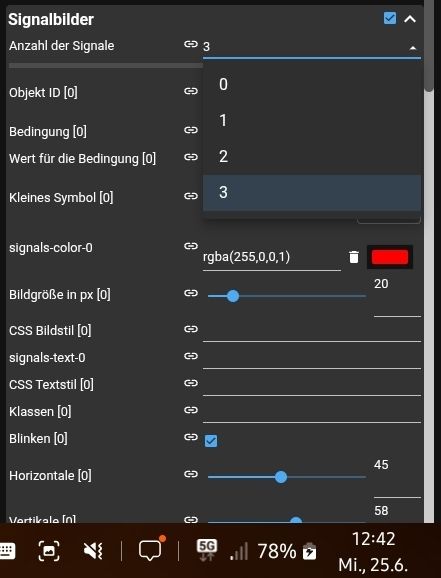Viewport: 441px width, 578px height.
Task: Choose option 2 from the dropdown list
Action: pos(312,156)
